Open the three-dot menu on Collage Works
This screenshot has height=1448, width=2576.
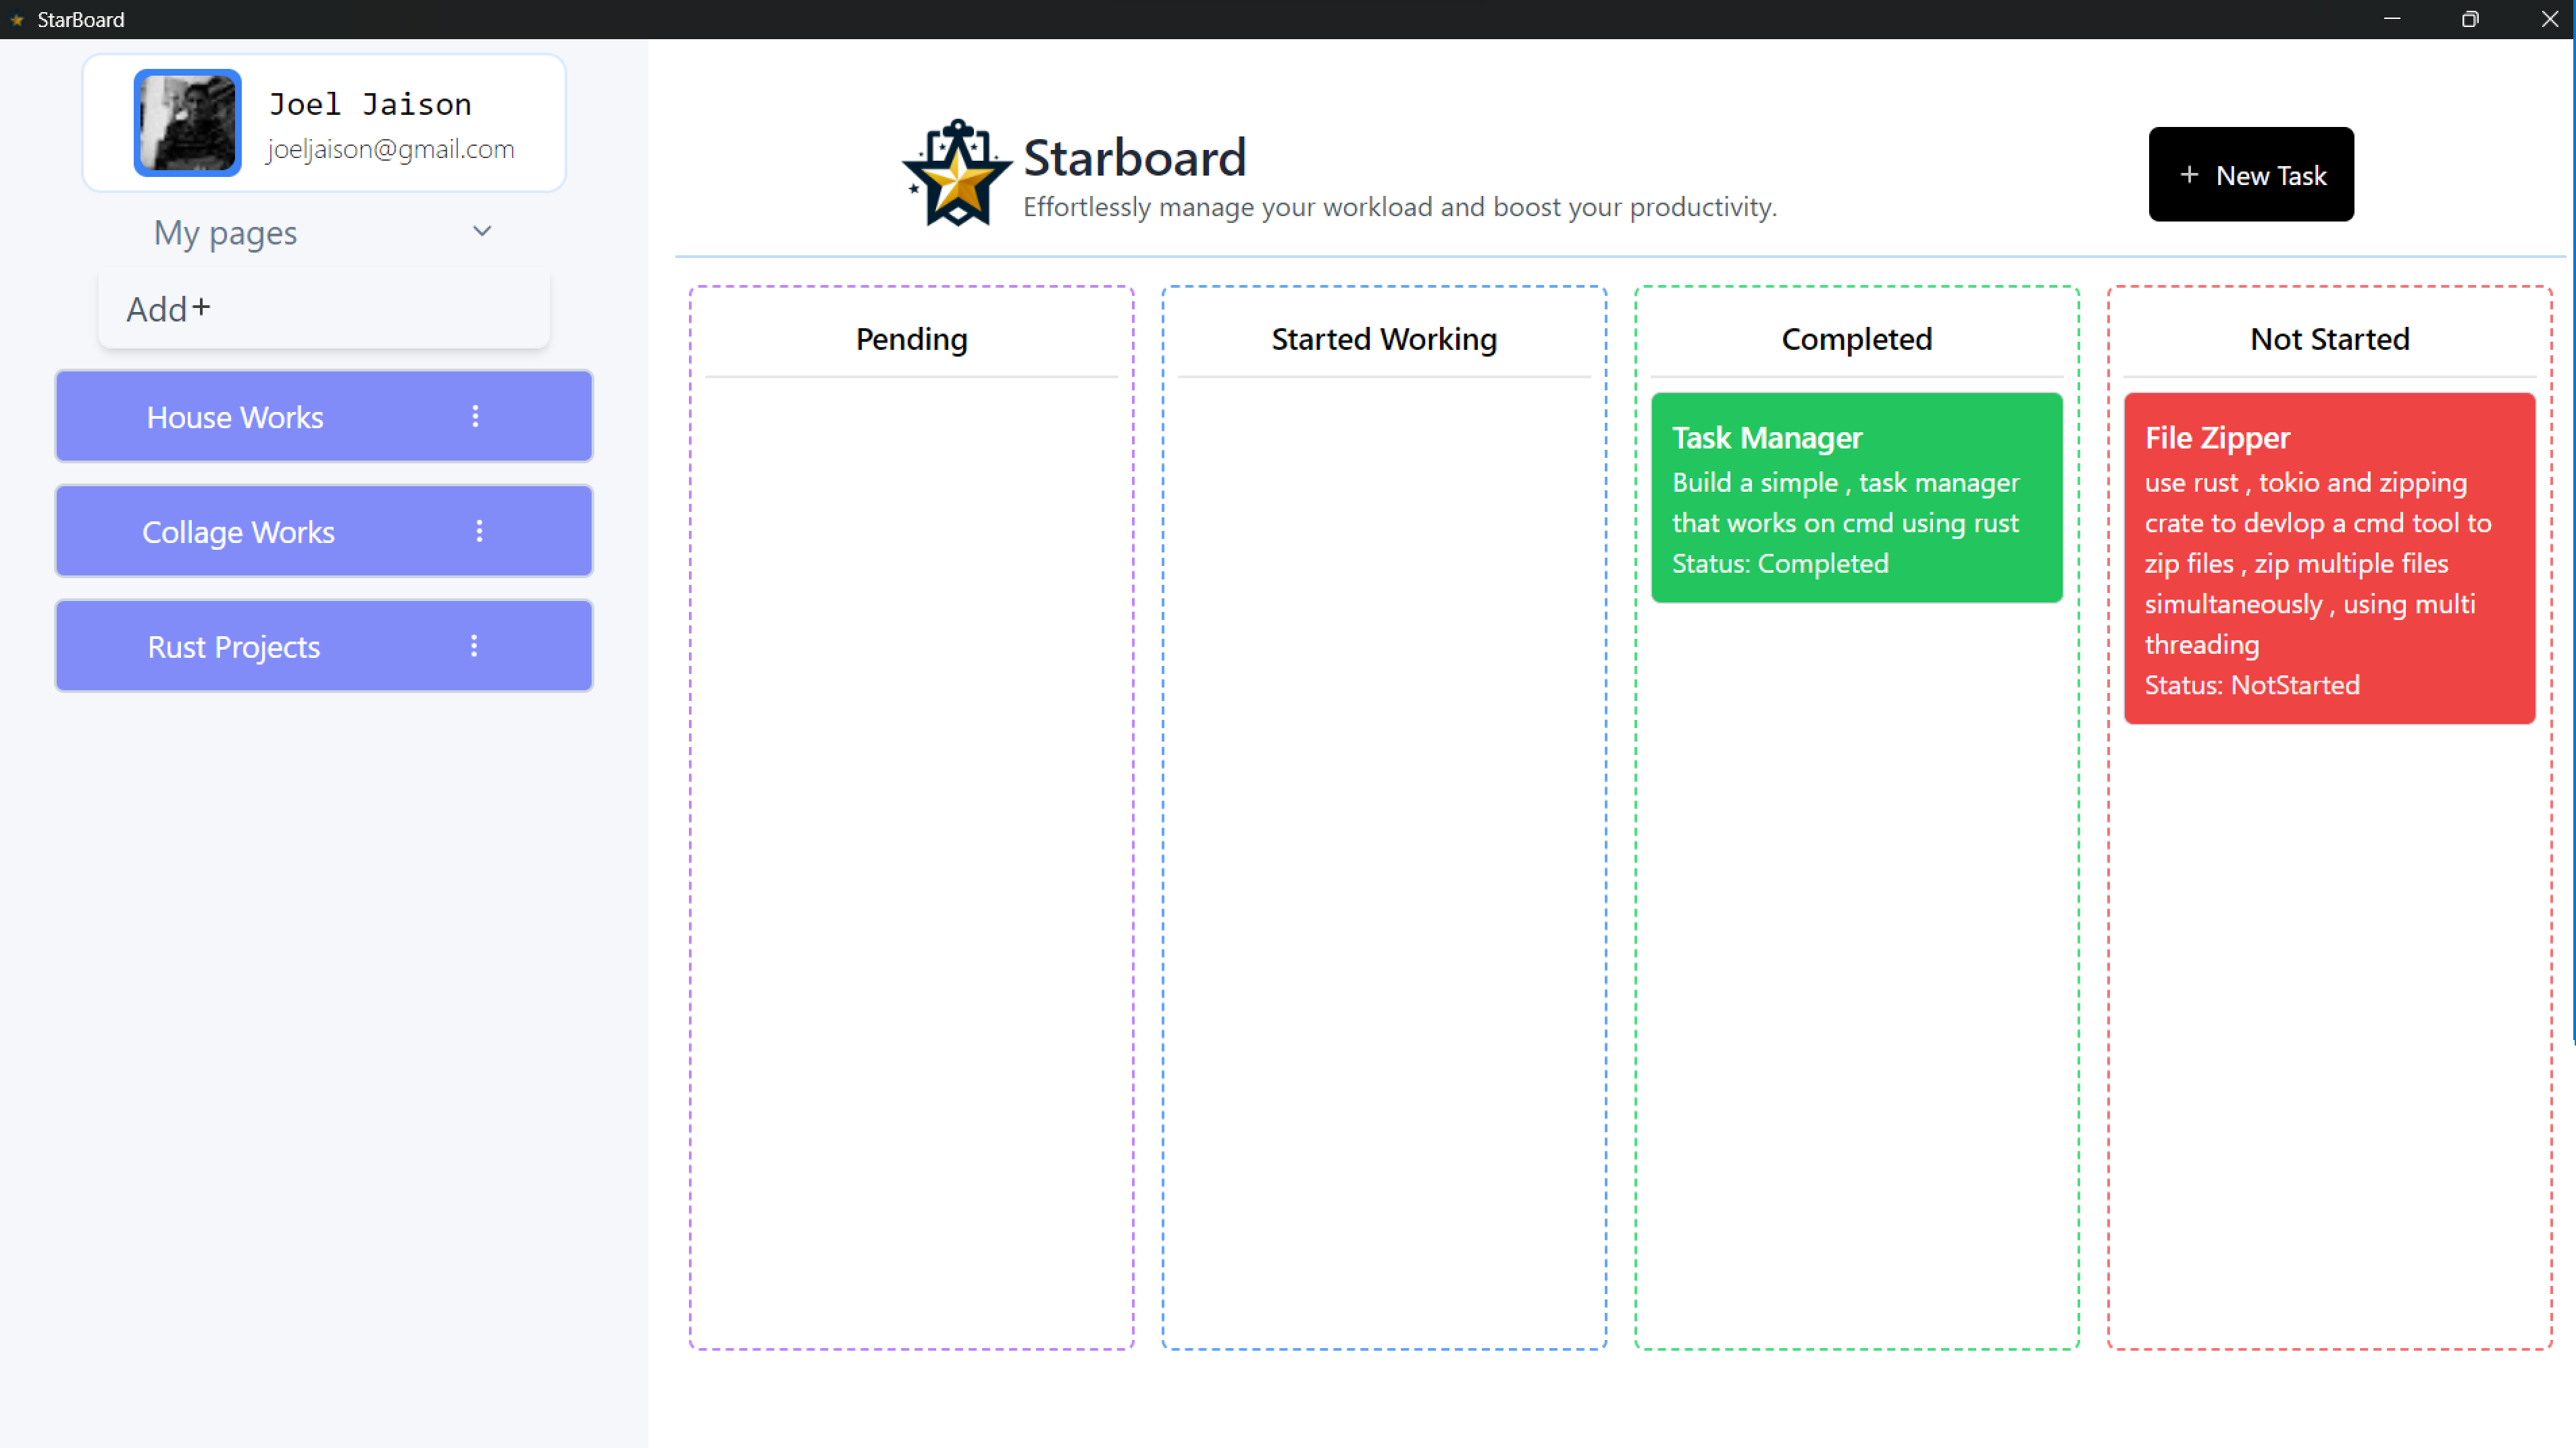tap(480, 531)
